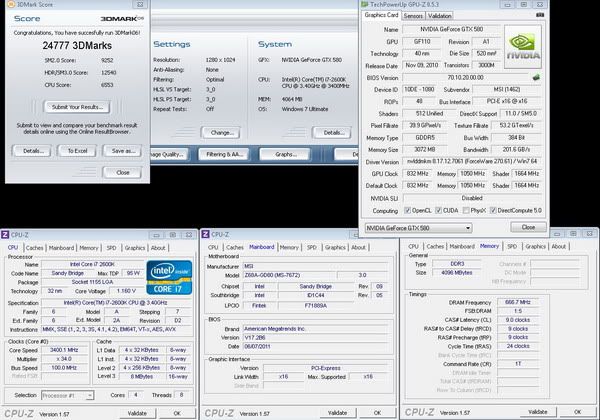Click the GPU-Z title bar app icon
This screenshot has height=420, width=600.
click(x=364, y=4)
